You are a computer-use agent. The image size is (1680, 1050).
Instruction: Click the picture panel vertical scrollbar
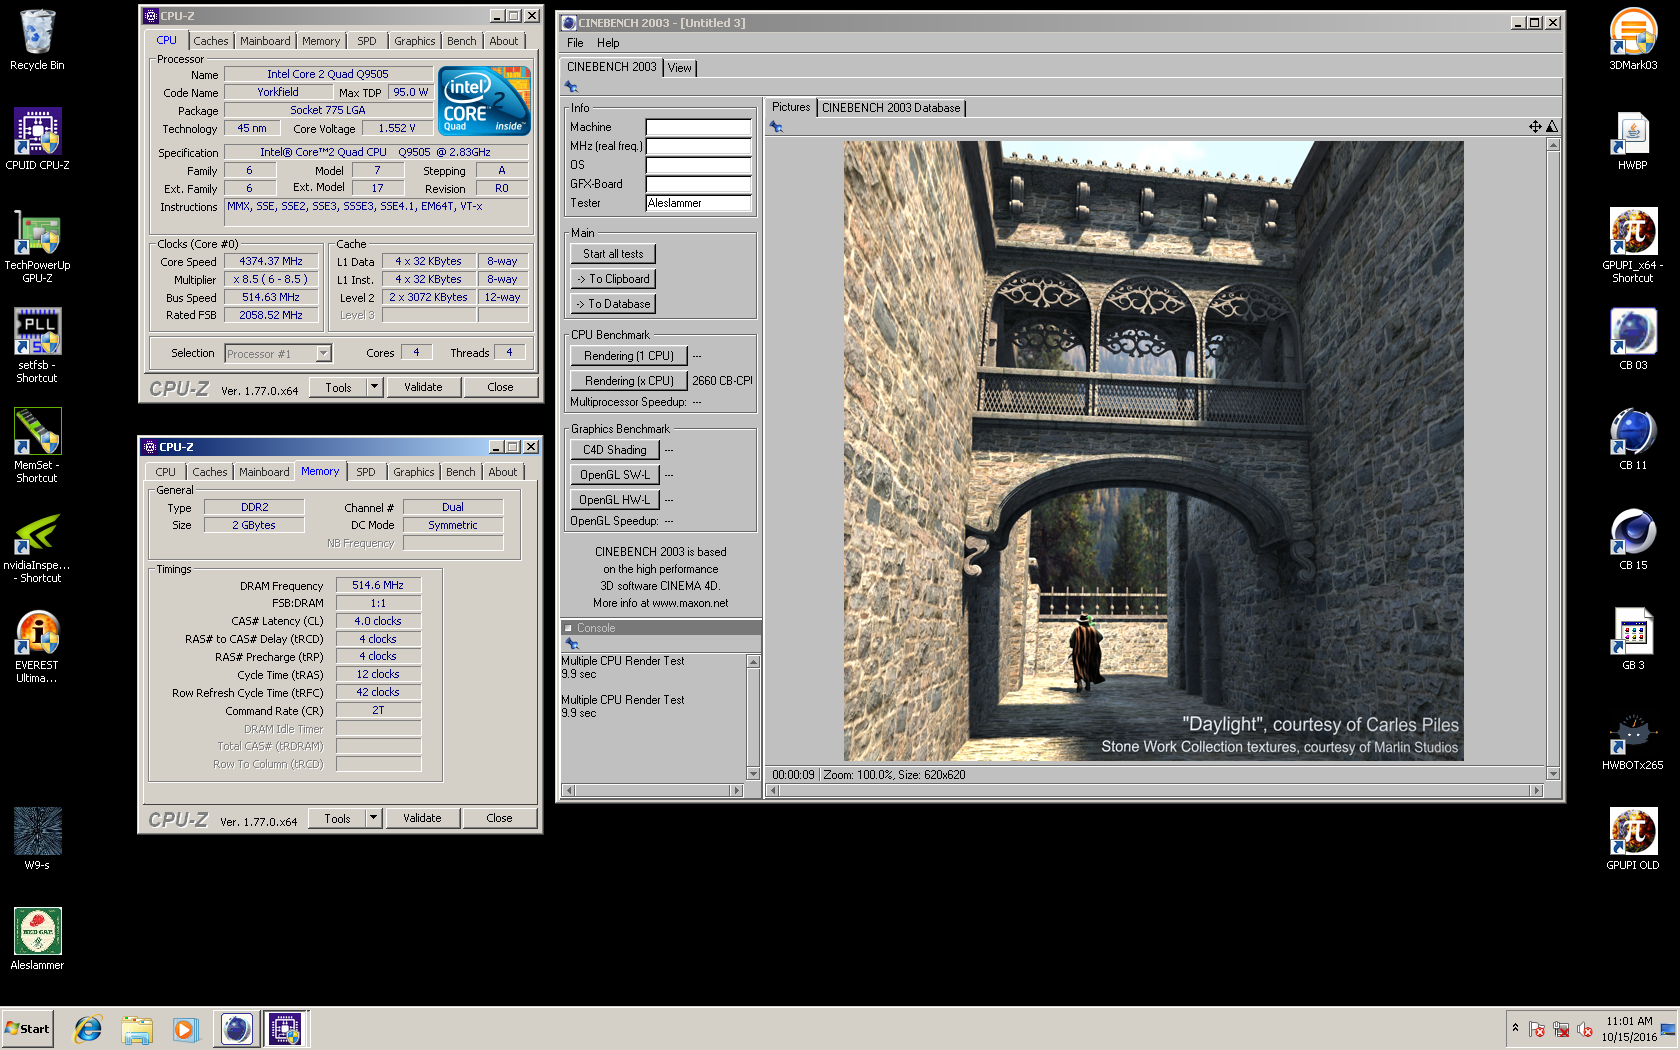click(1553, 459)
